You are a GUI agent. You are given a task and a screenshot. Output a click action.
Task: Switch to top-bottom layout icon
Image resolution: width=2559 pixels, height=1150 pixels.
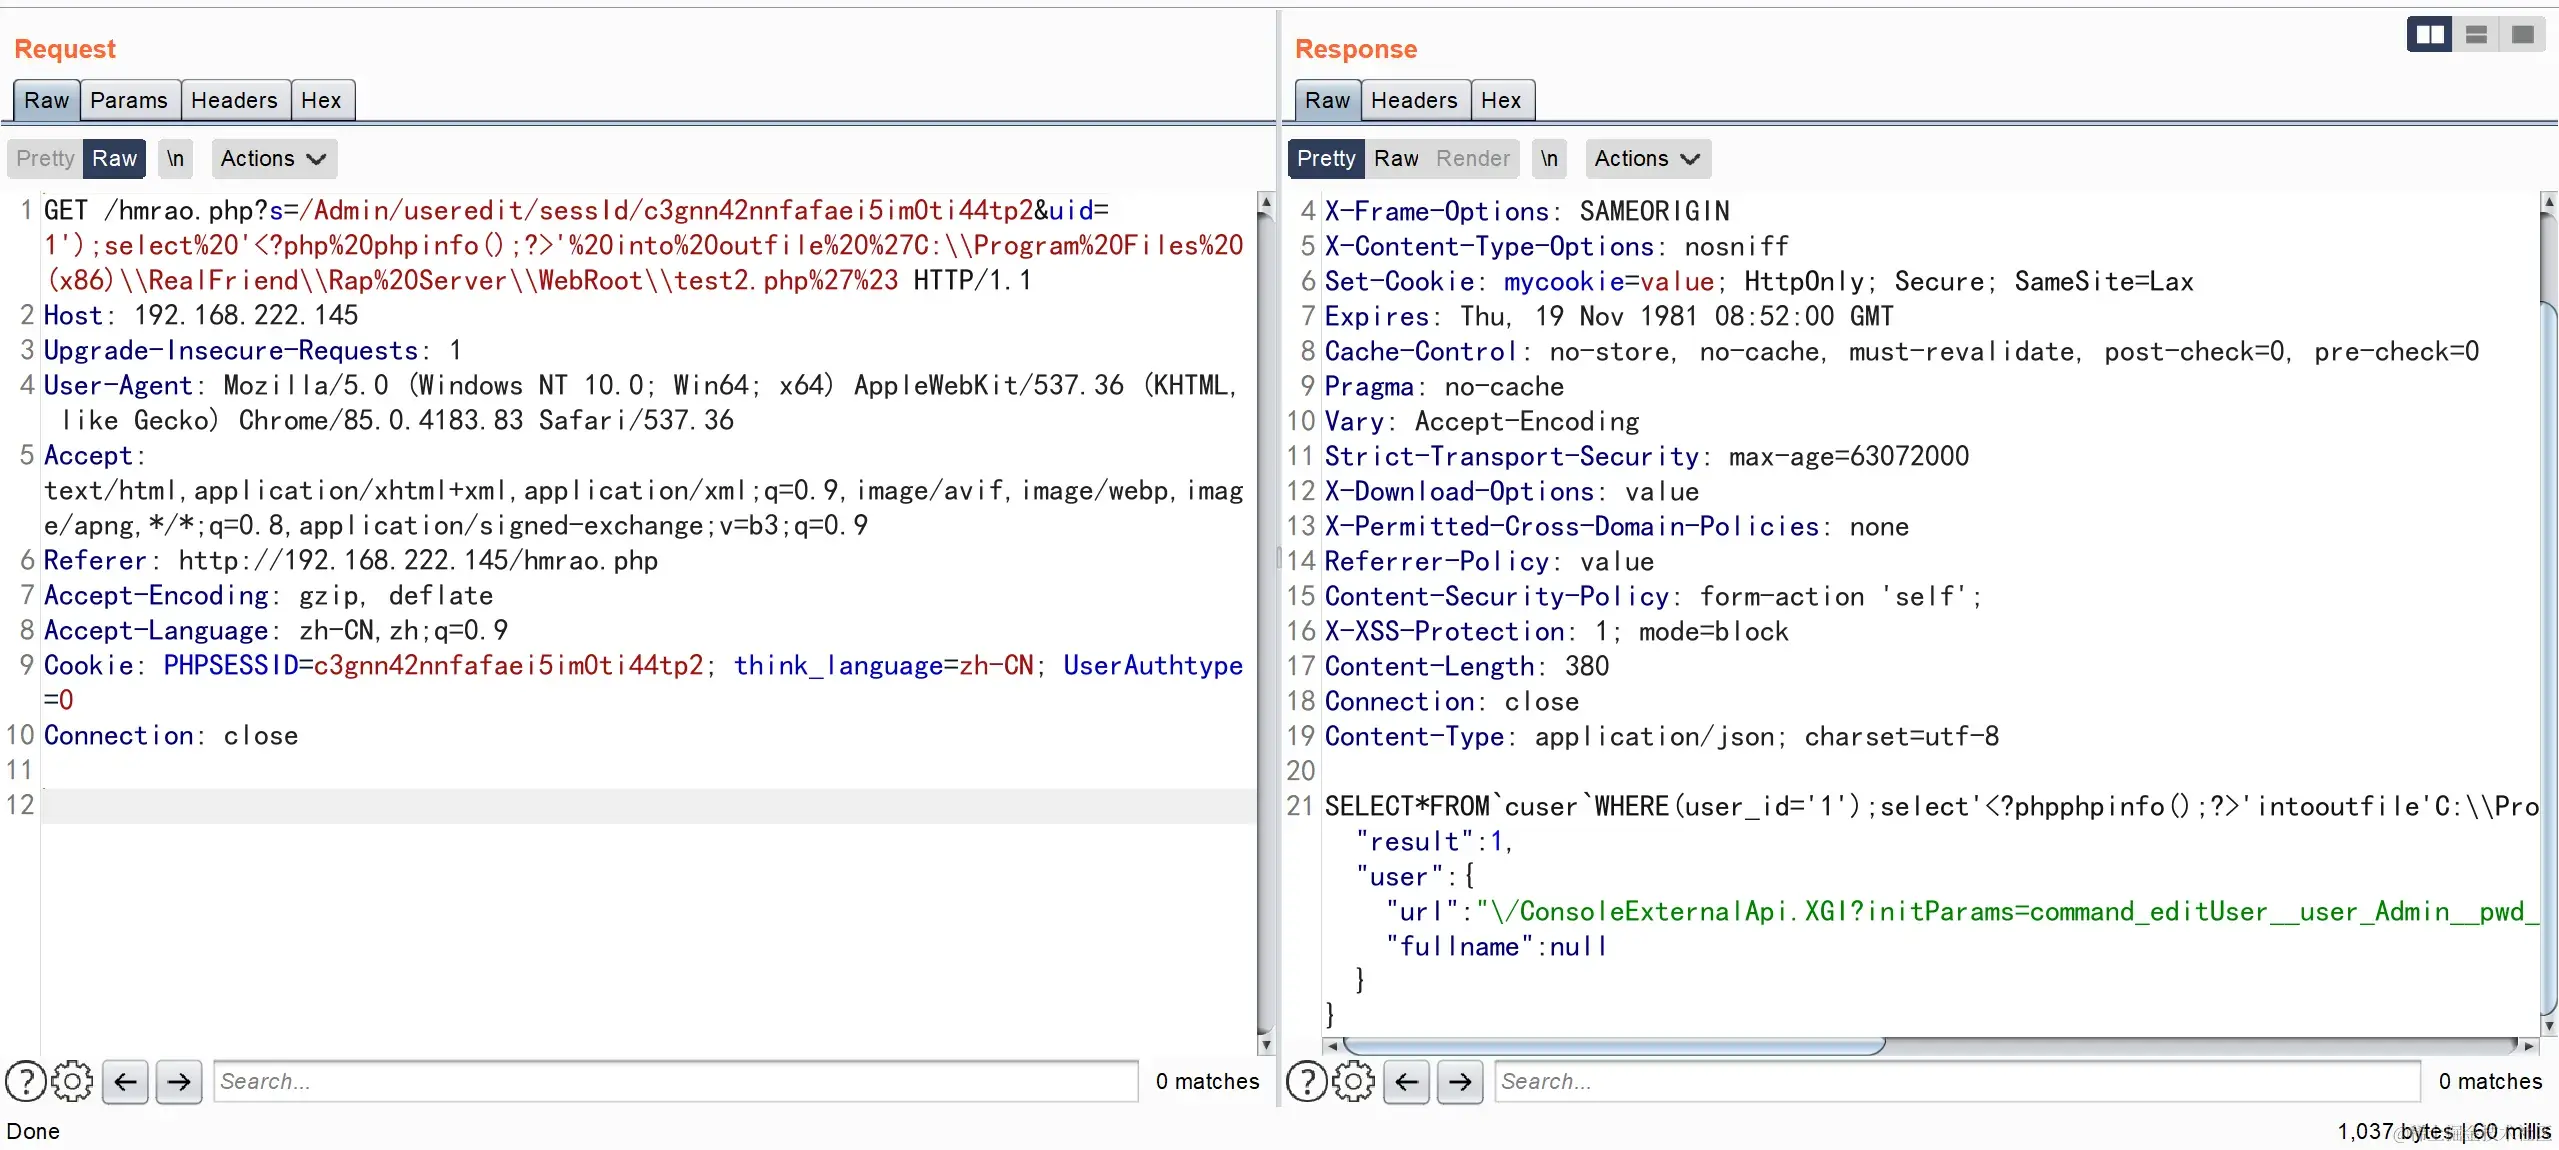coord(2476,35)
